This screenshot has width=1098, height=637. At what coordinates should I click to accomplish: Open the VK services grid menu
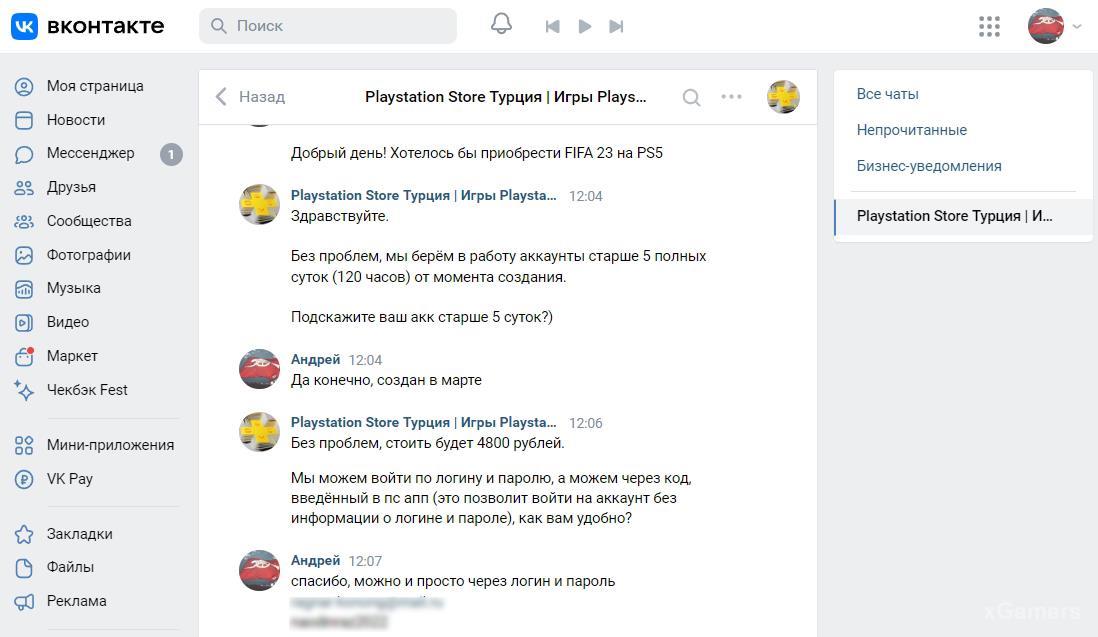click(x=989, y=27)
